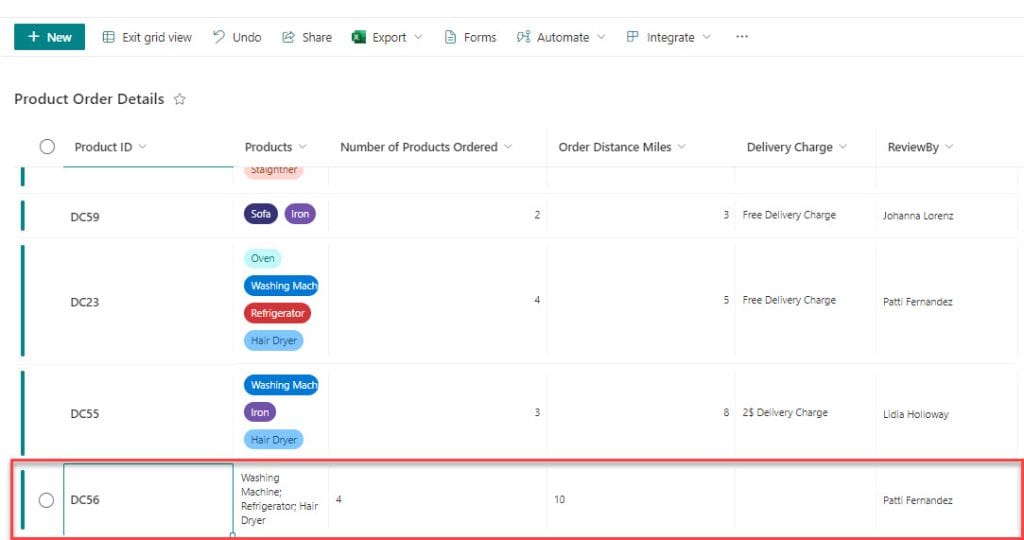Viewport: 1024px width, 540px height.
Task: Click the Refrigerator tag in DC23 row
Action: tap(278, 313)
